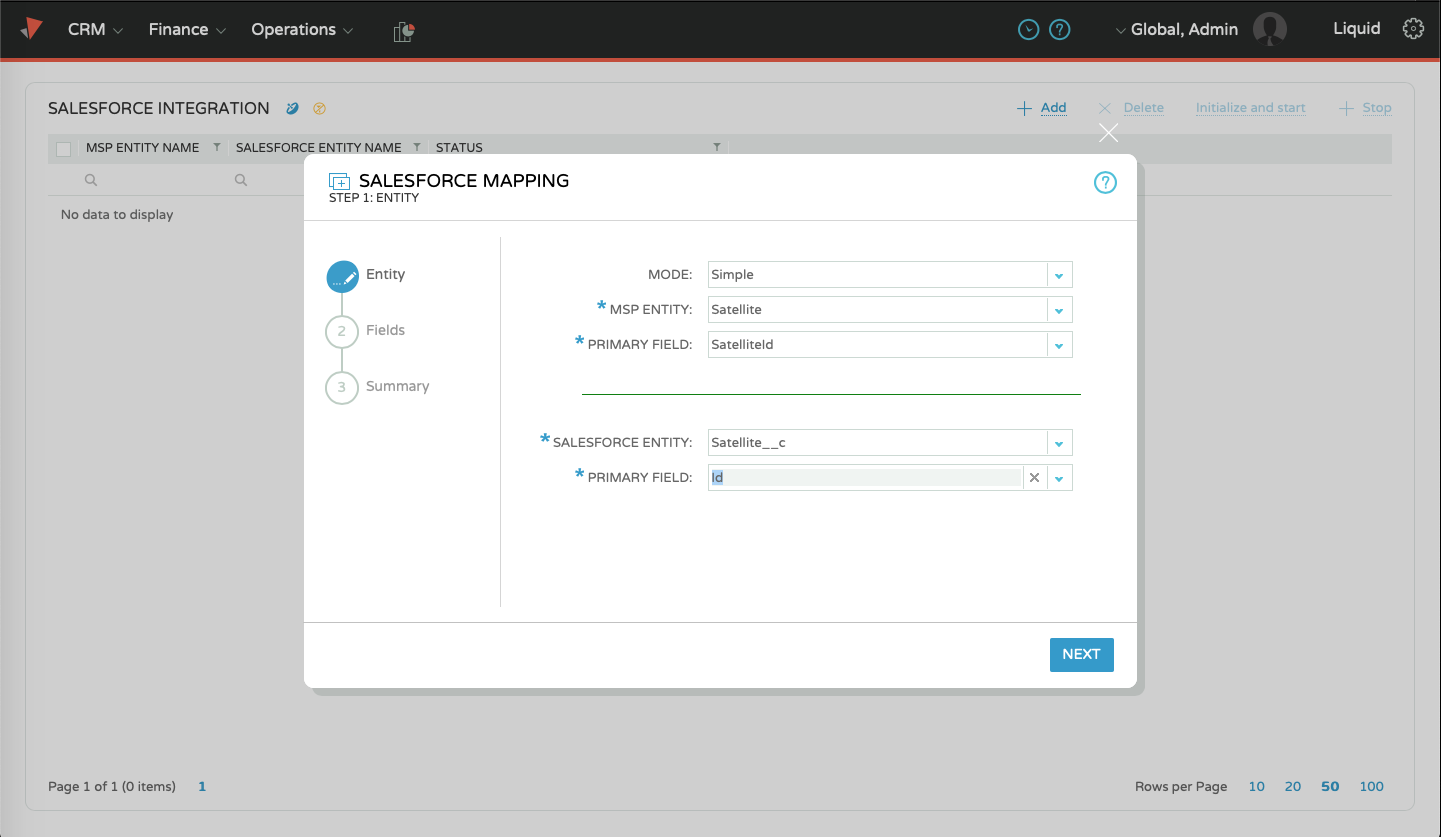Screen dimensions: 1441x837
Task: Select the Fields wizard step
Action: (366, 331)
